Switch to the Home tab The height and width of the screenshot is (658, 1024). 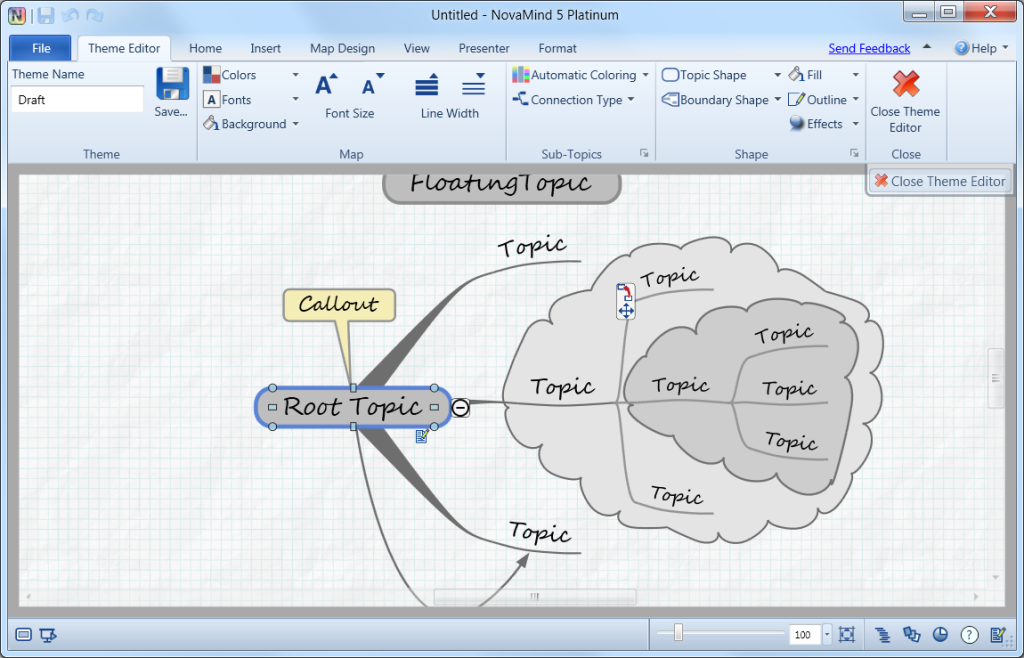(x=205, y=48)
